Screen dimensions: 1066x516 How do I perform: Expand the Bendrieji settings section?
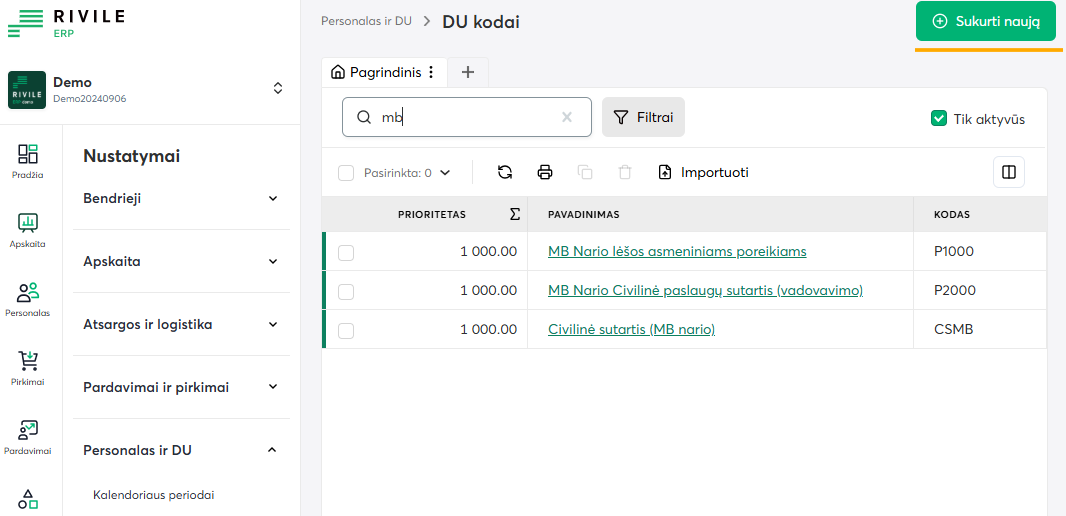180,198
